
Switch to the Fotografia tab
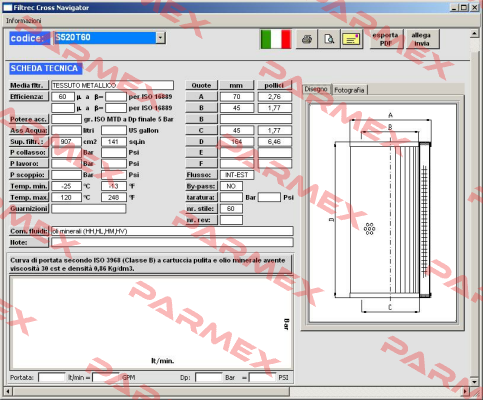click(x=349, y=90)
